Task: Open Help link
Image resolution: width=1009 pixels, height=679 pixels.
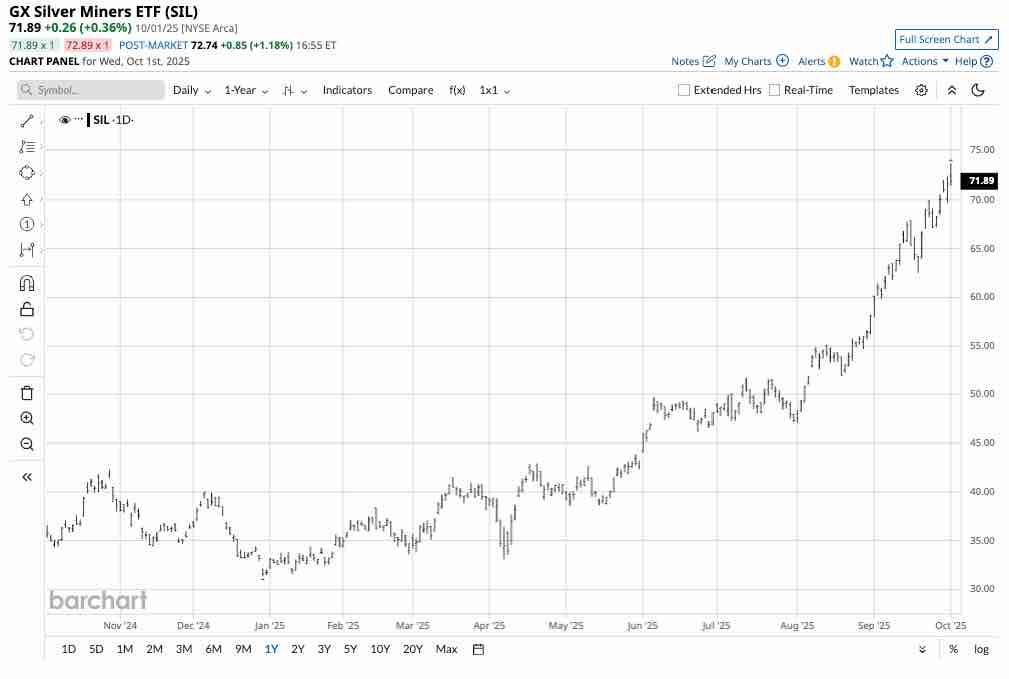Action: 974,61
